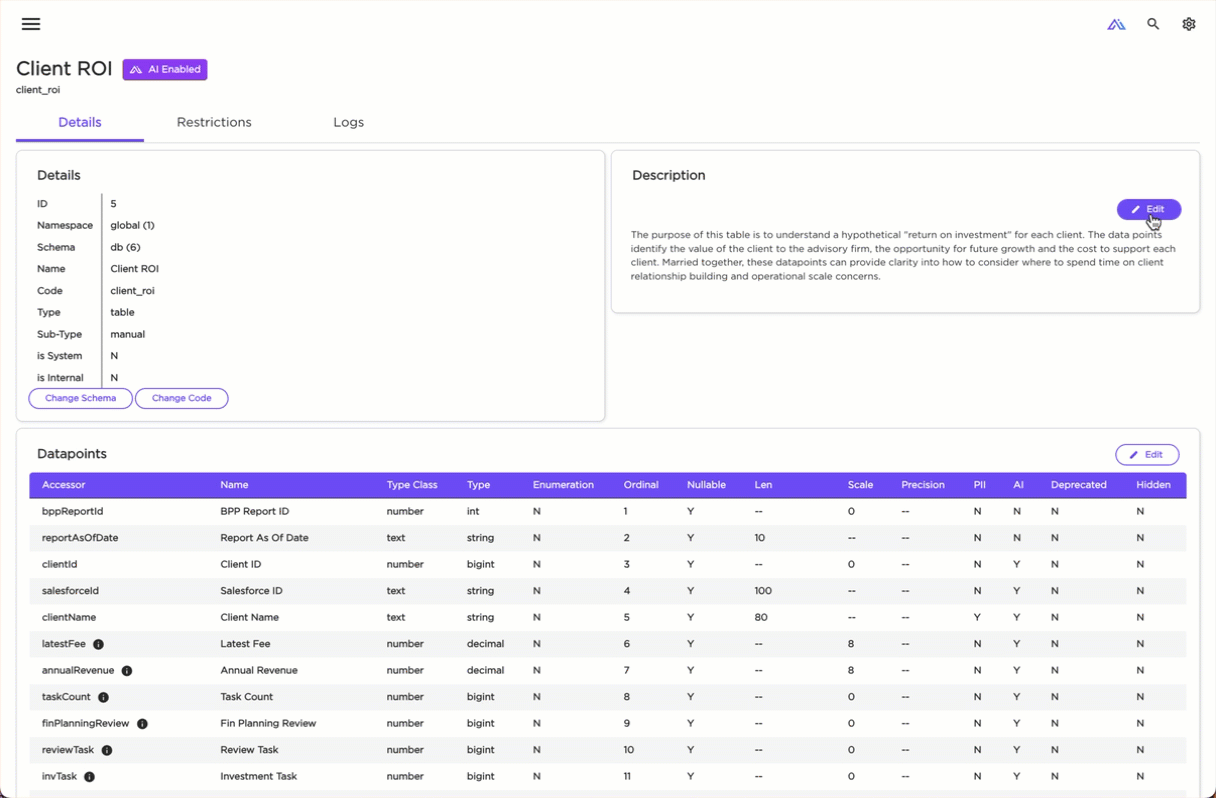Open search with the magnifier icon
This screenshot has width=1216, height=798.
[x=1153, y=24]
